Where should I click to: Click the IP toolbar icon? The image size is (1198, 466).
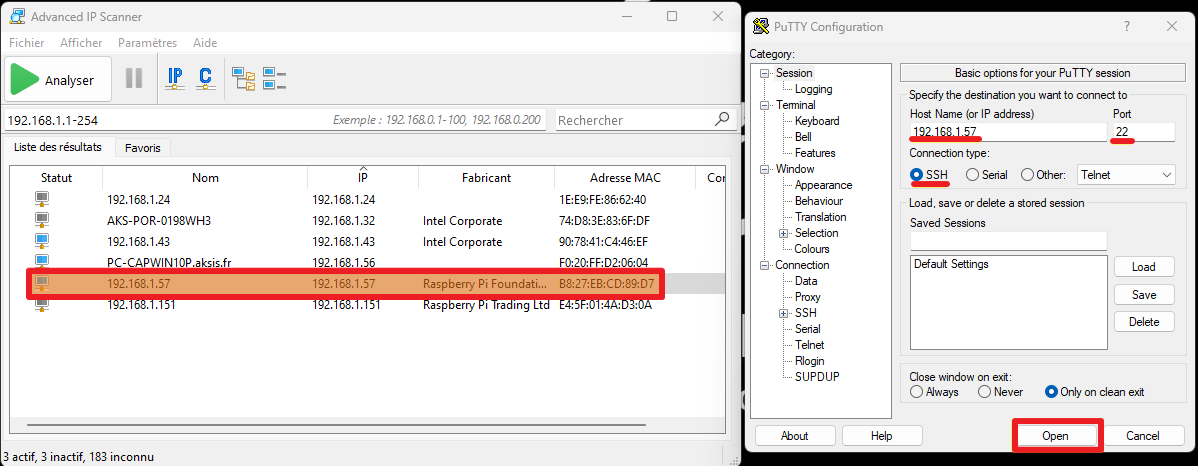[x=175, y=79]
